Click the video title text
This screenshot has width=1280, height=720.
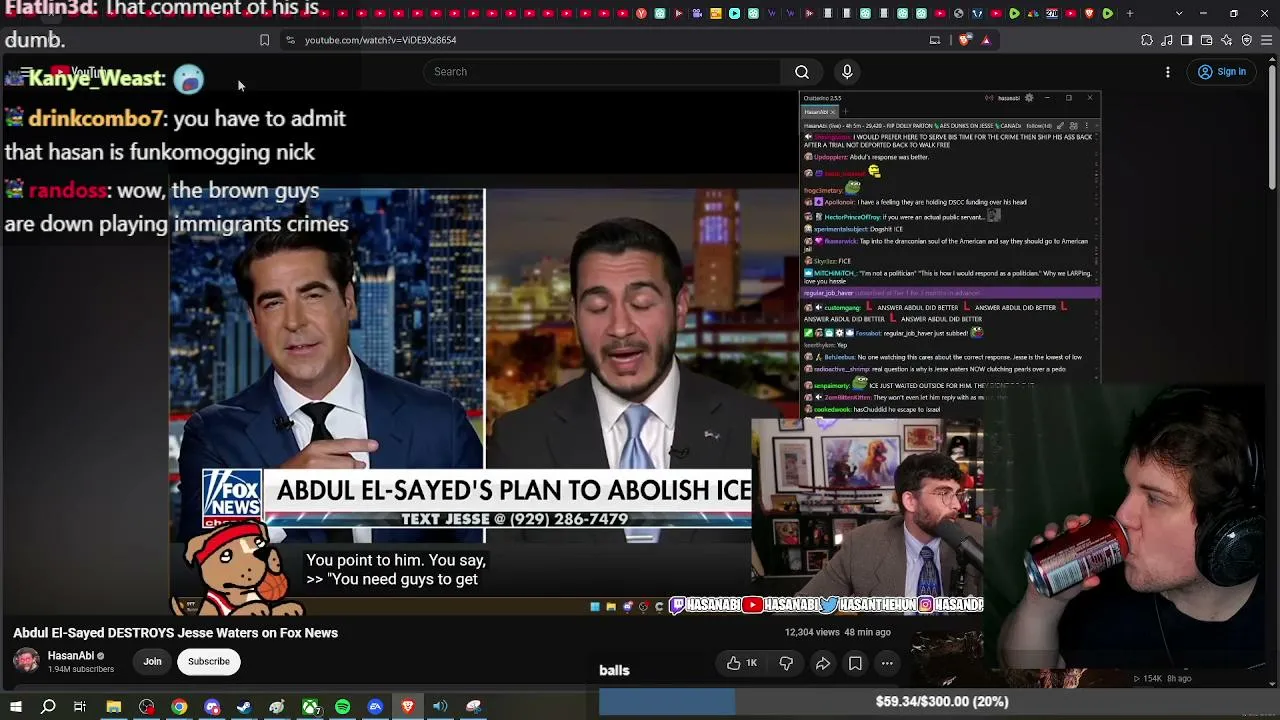(x=176, y=633)
